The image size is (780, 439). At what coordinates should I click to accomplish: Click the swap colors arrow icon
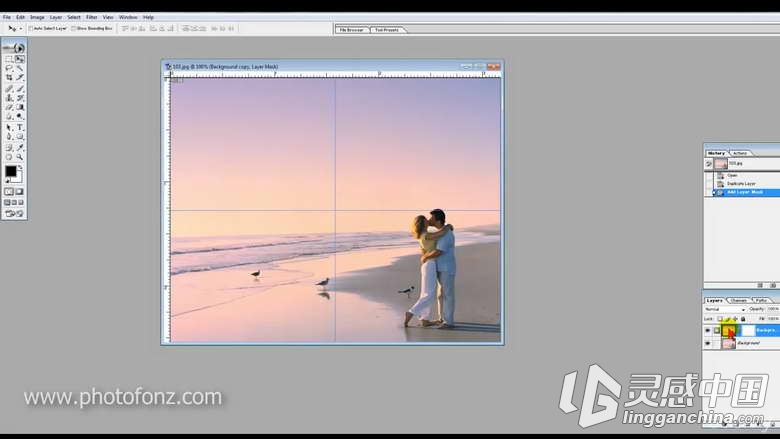20,167
